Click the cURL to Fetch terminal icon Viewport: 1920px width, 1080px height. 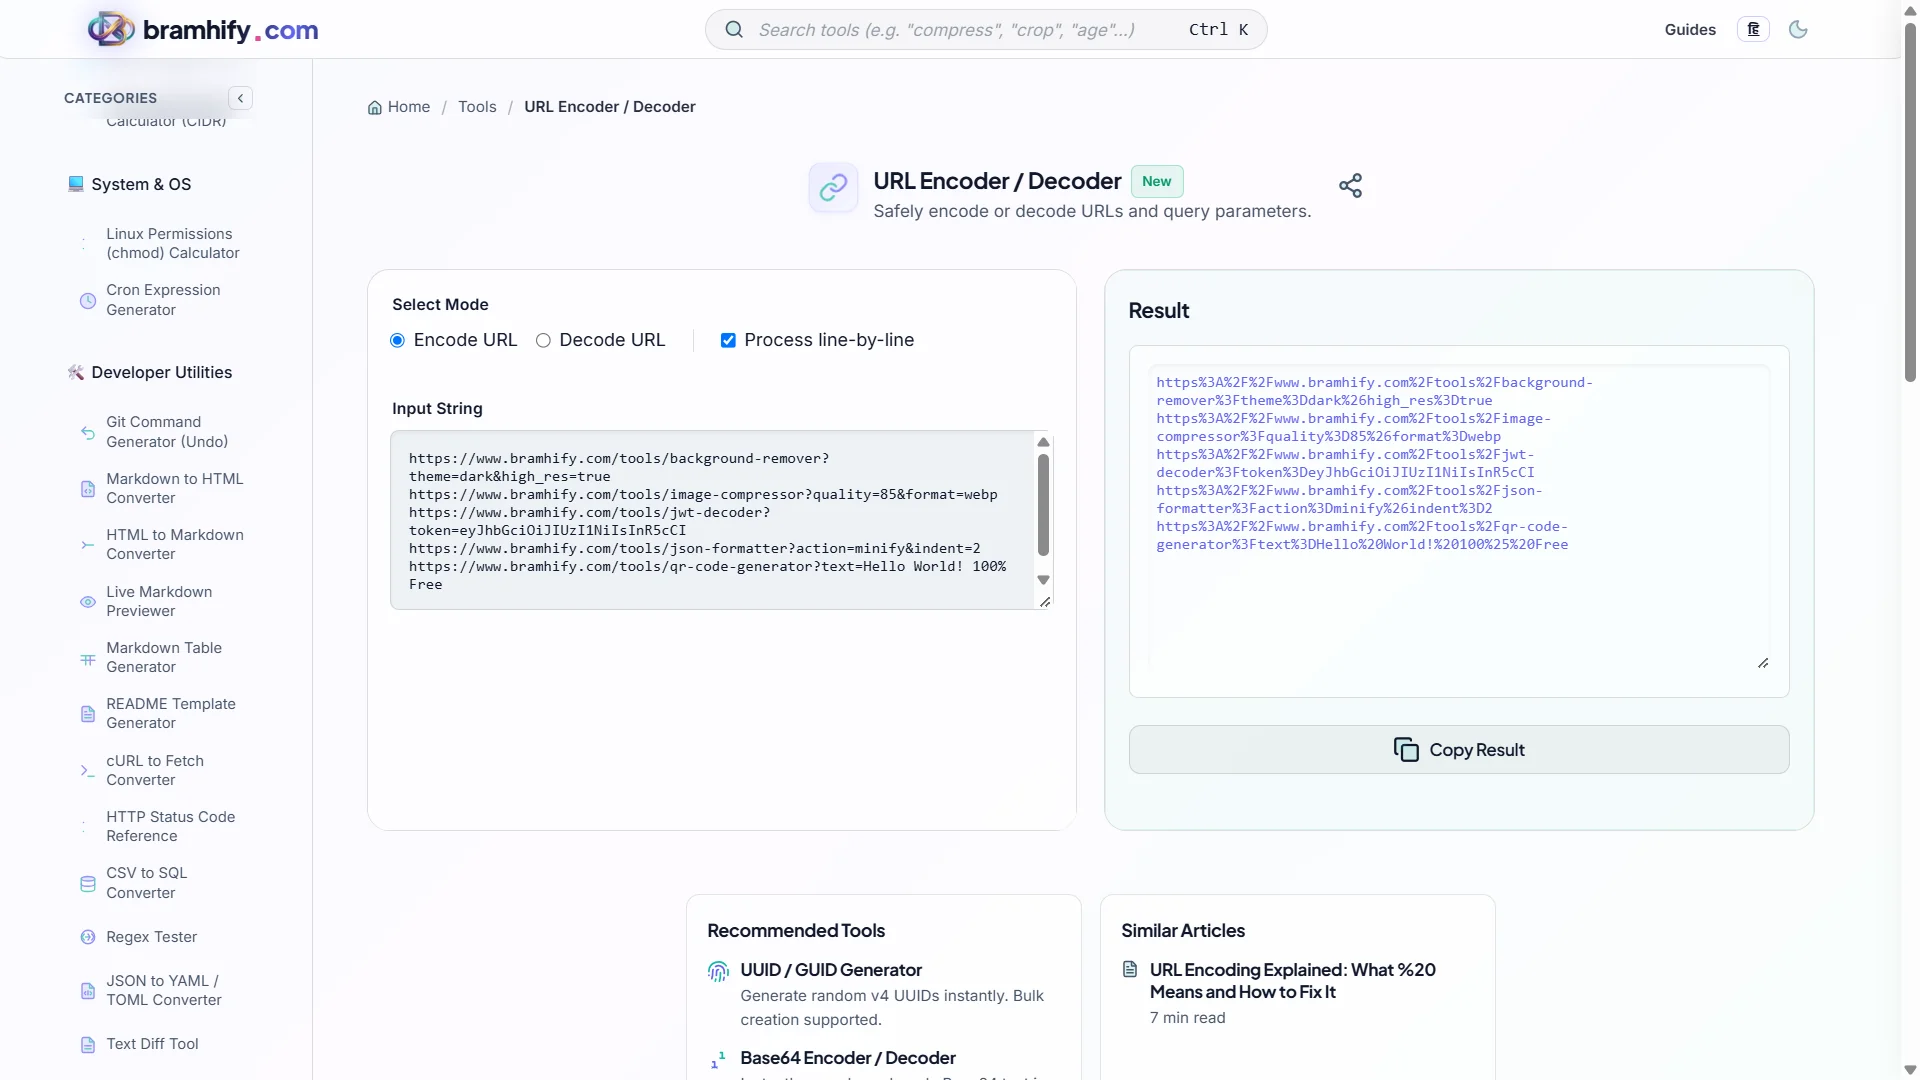click(88, 771)
